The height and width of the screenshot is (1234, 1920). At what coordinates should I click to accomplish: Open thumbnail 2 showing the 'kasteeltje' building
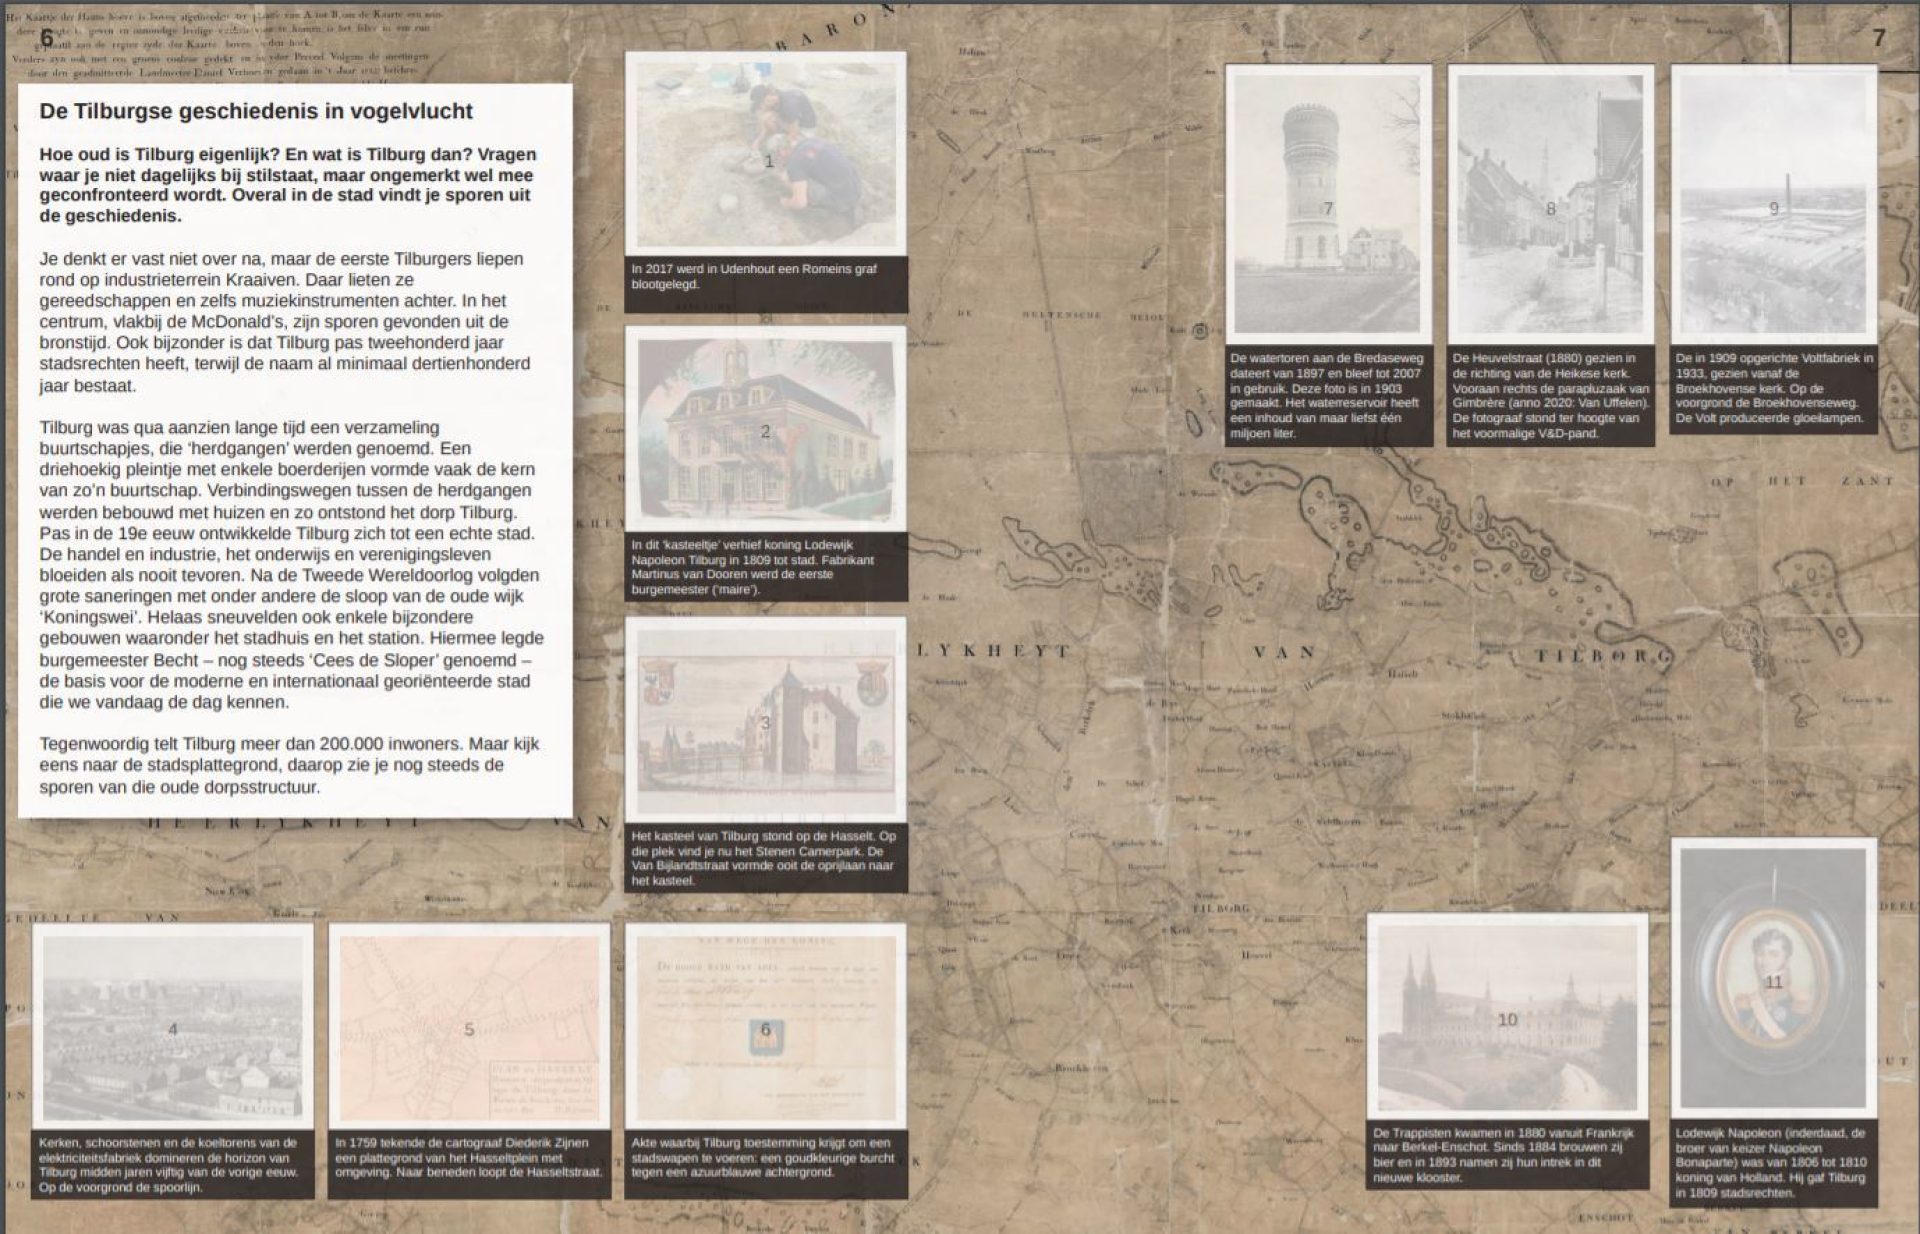pyautogui.click(x=766, y=429)
